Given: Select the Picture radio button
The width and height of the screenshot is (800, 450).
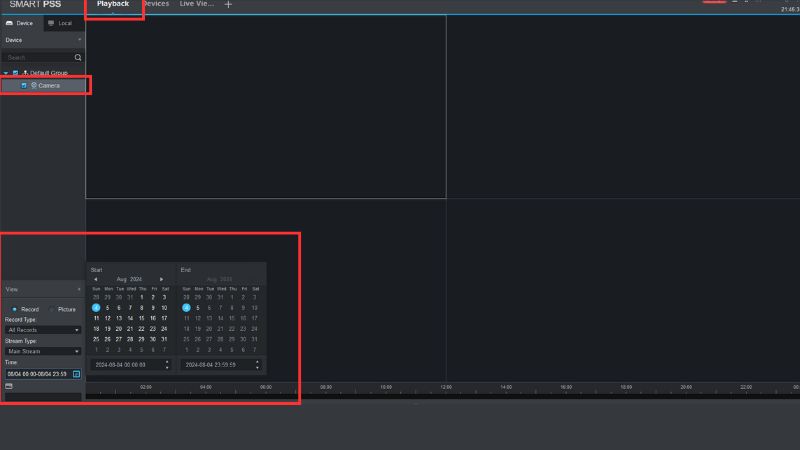Looking at the screenshot, I should 53,309.
